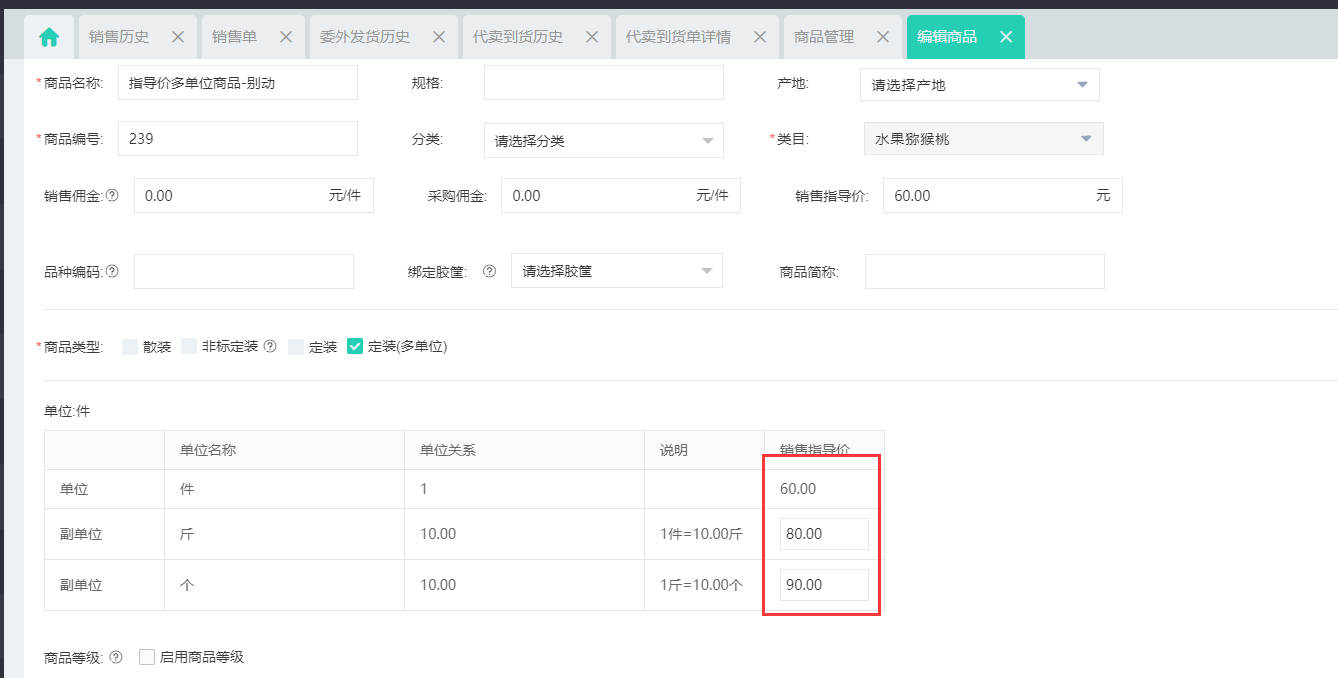Click the 斤 unit name cell
This screenshot has width=1338, height=678.
click(x=284, y=534)
